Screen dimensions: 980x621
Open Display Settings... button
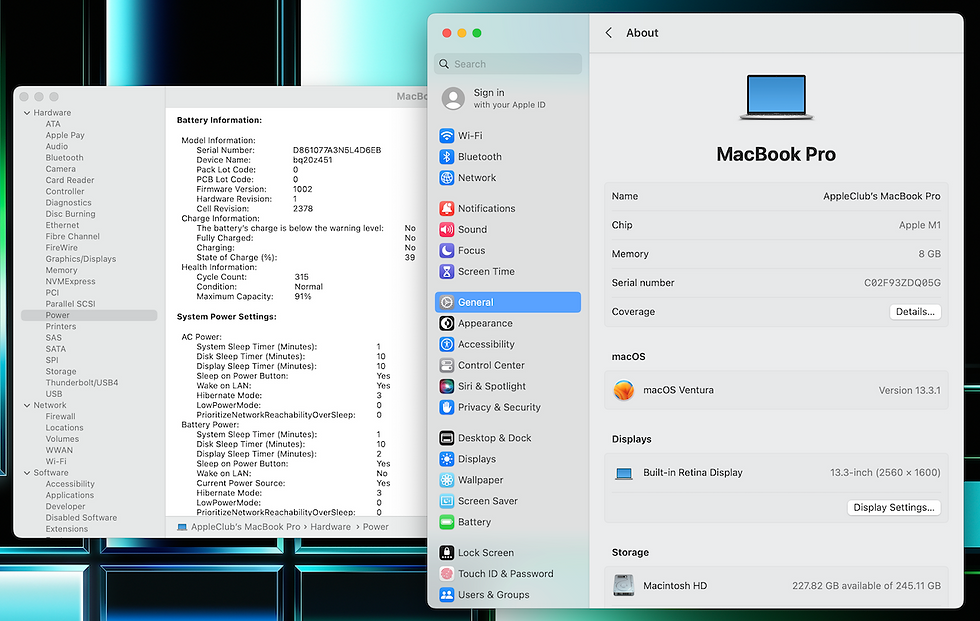894,507
